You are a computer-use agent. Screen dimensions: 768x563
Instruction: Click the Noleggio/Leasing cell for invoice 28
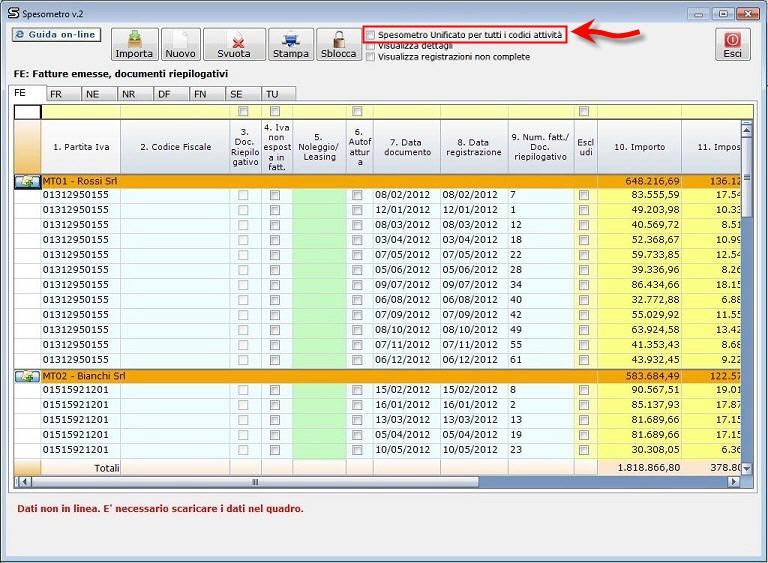pyautogui.click(x=319, y=270)
